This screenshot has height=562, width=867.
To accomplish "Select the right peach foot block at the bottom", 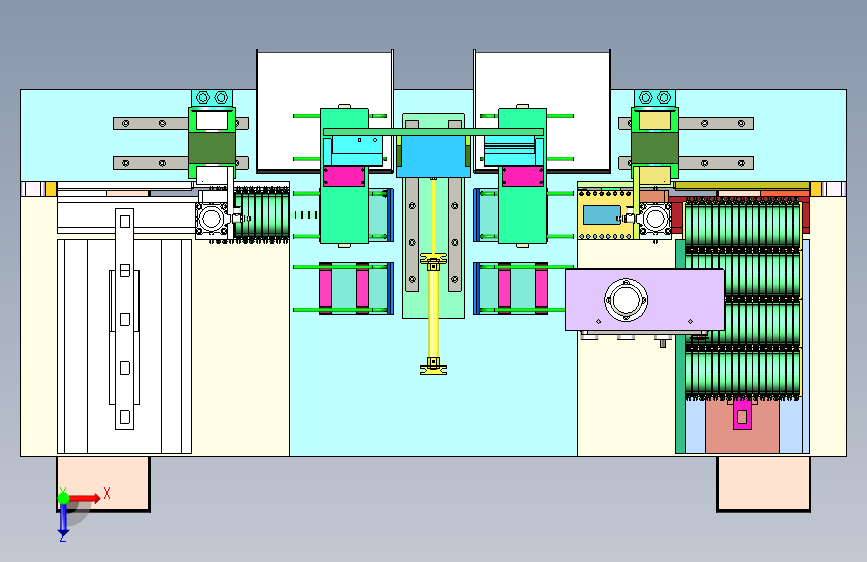I will point(764,483).
